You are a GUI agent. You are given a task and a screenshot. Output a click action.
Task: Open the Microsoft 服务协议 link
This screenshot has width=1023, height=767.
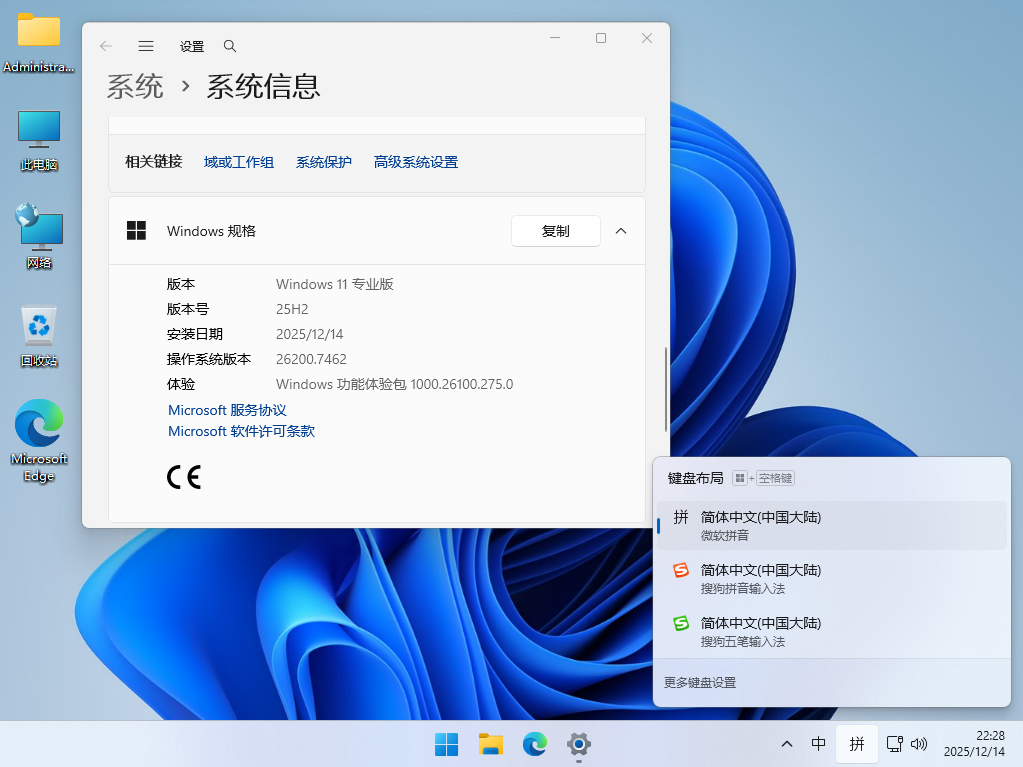[x=227, y=410]
